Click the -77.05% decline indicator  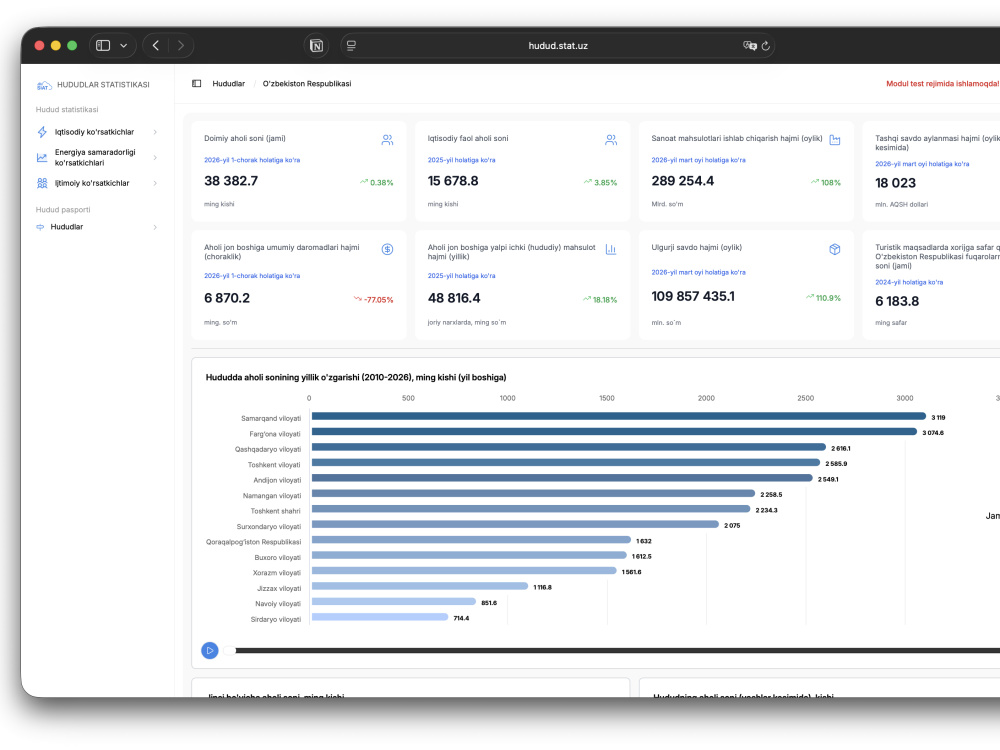(374, 300)
